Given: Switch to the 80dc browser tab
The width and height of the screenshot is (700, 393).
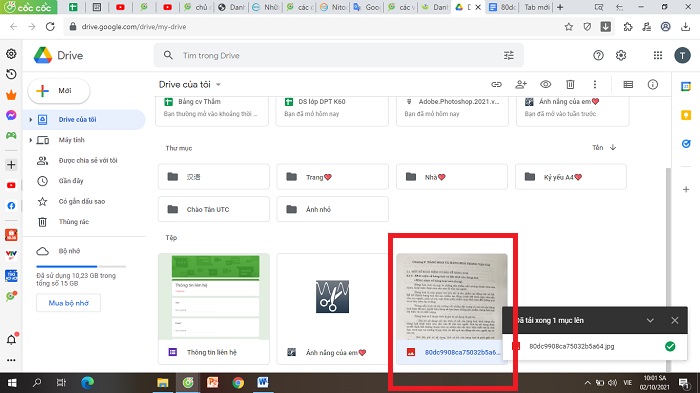Looking at the screenshot, I should pyautogui.click(x=502, y=7).
